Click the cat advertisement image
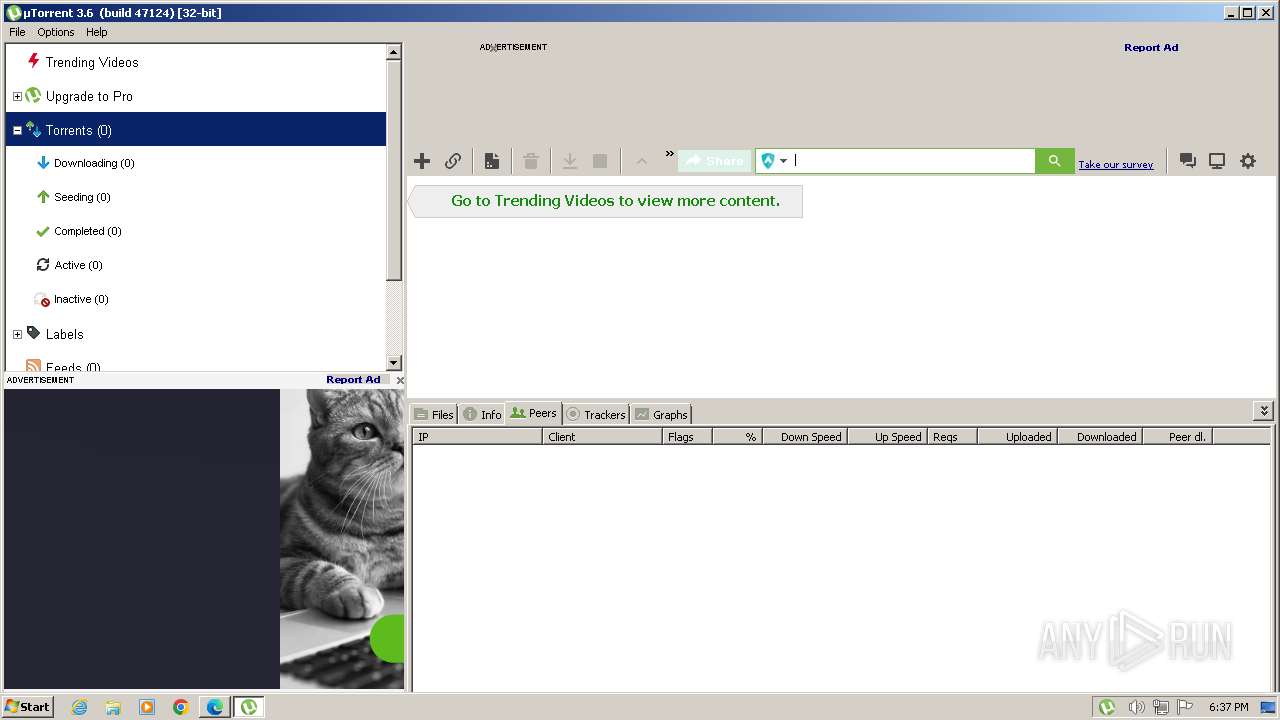1280x720 pixels. [x=342, y=539]
